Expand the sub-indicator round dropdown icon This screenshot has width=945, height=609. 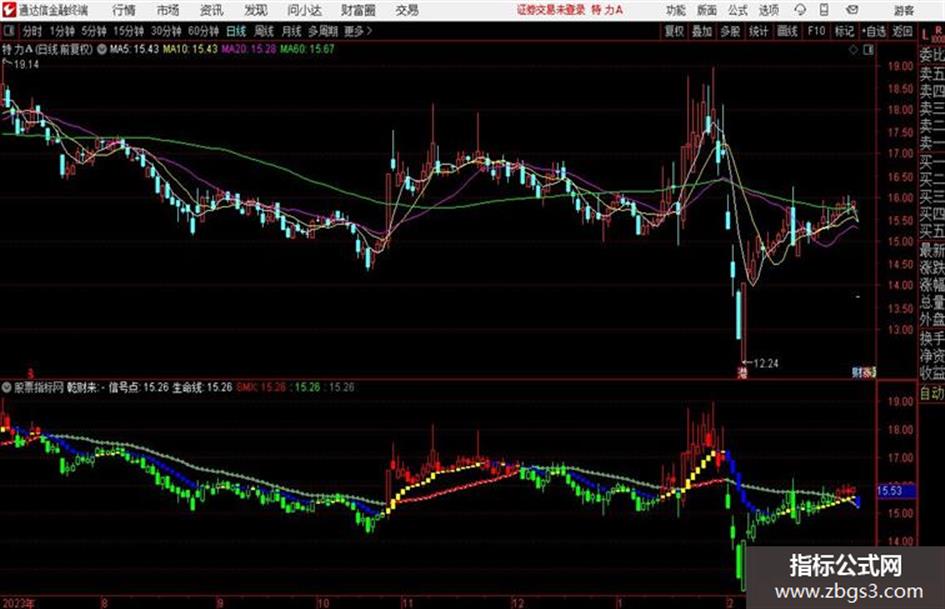tap(7, 387)
